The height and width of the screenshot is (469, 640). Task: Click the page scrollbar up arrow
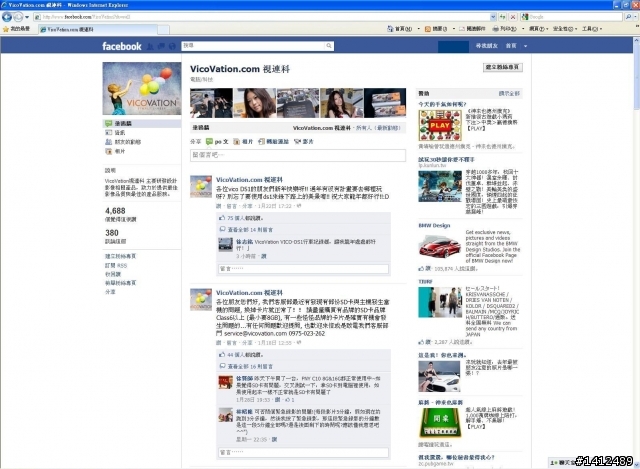tap(636, 41)
